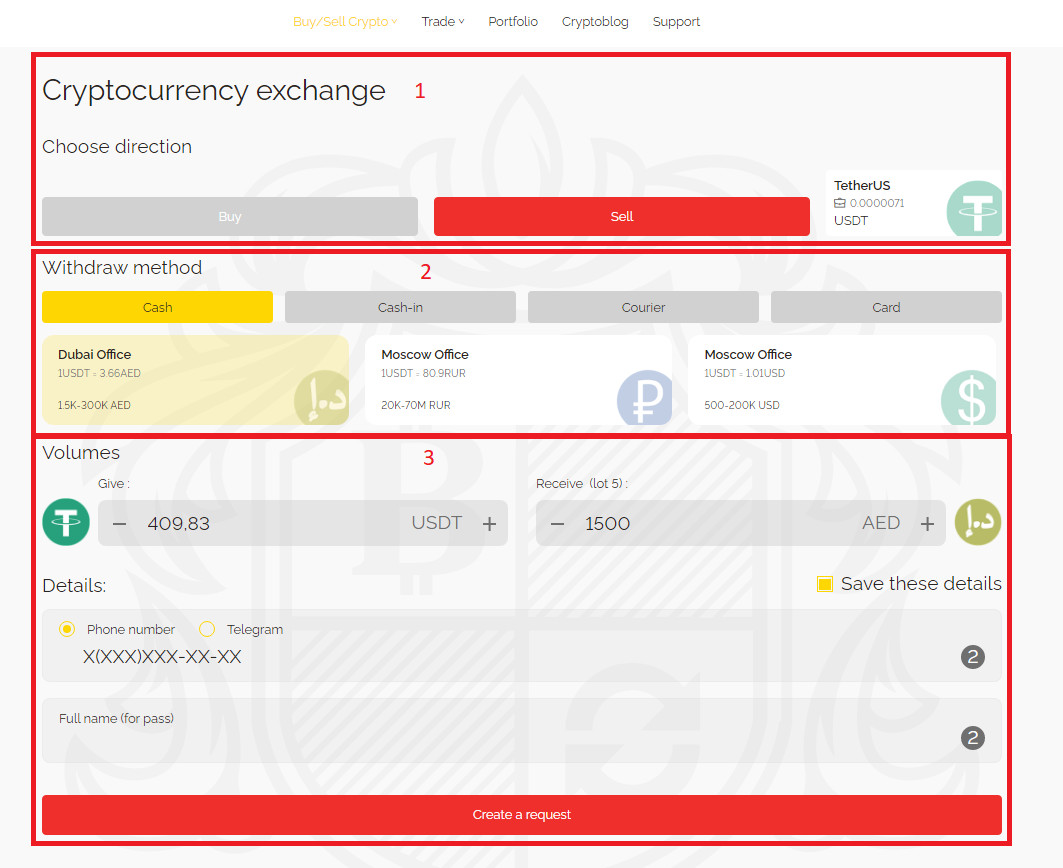Click the badge icon in phone number field
The height and width of the screenshot is (868, 1063).
click(972, 657)
